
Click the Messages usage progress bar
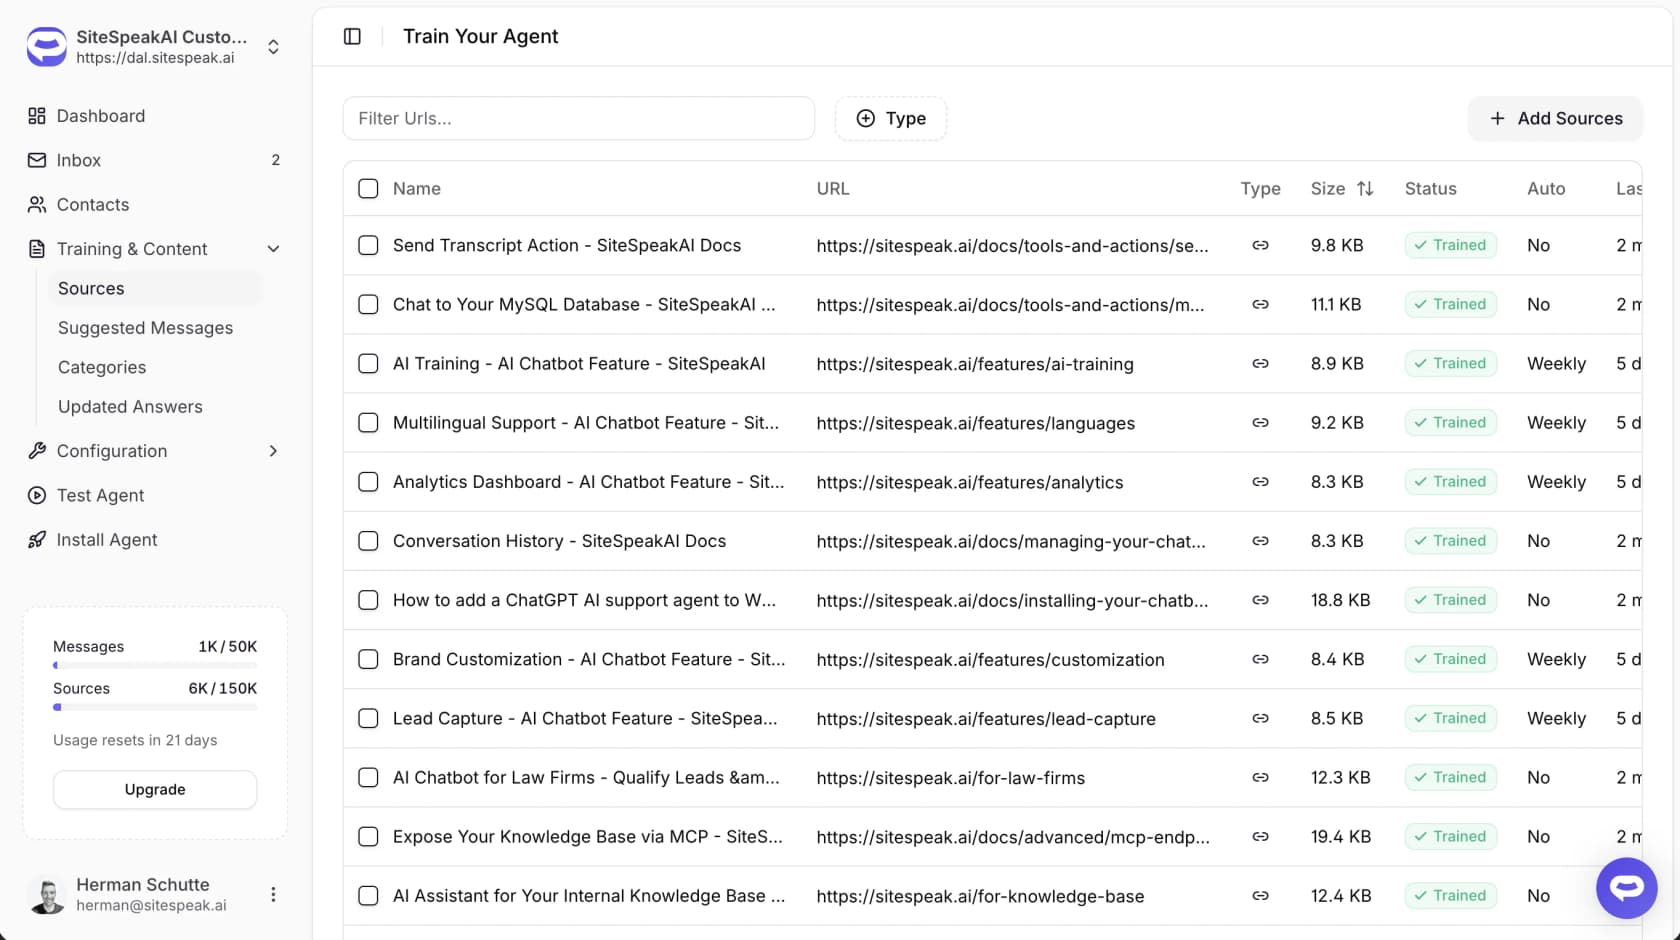(x=155, y=665)
